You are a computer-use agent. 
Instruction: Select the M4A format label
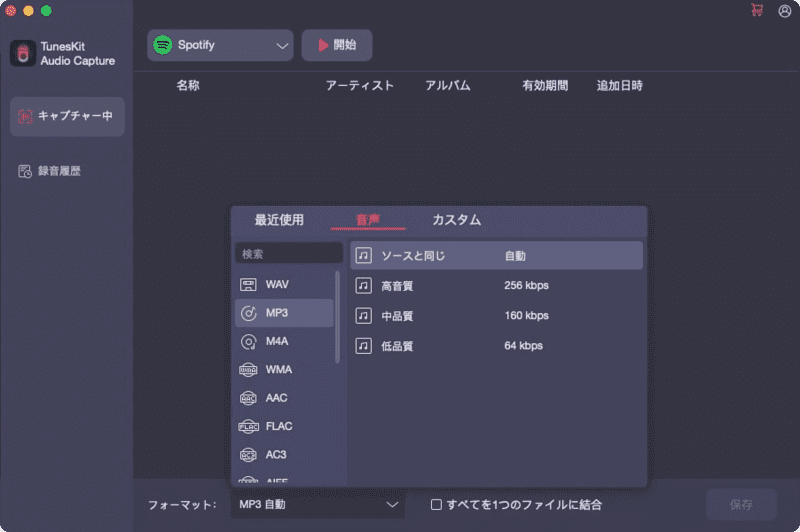point(277,342)
